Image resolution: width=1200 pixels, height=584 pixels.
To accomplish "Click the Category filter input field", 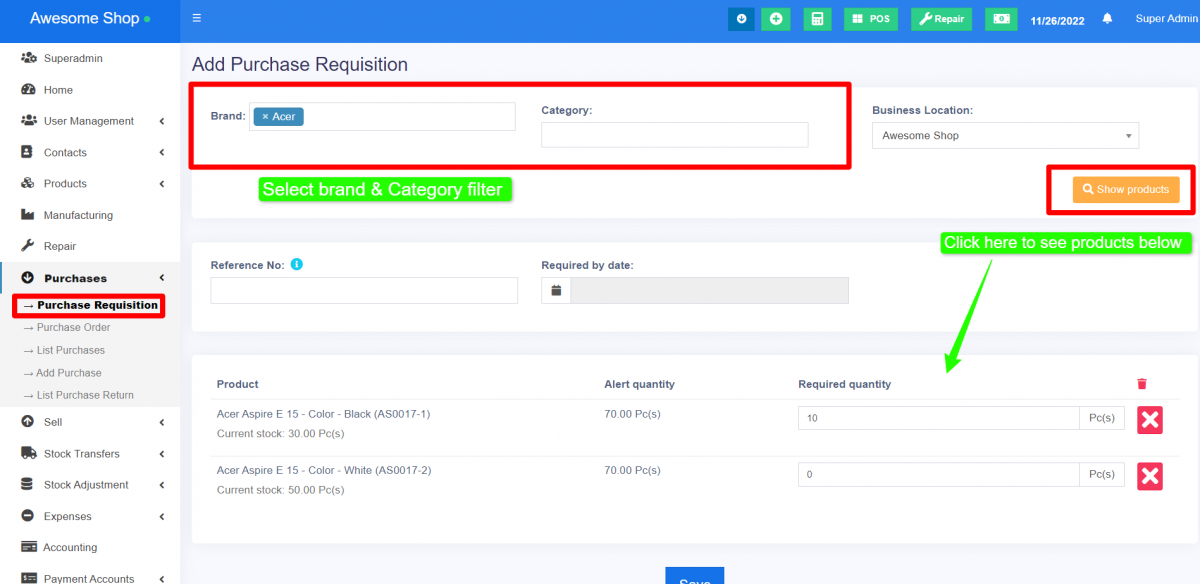I will 674,135.
